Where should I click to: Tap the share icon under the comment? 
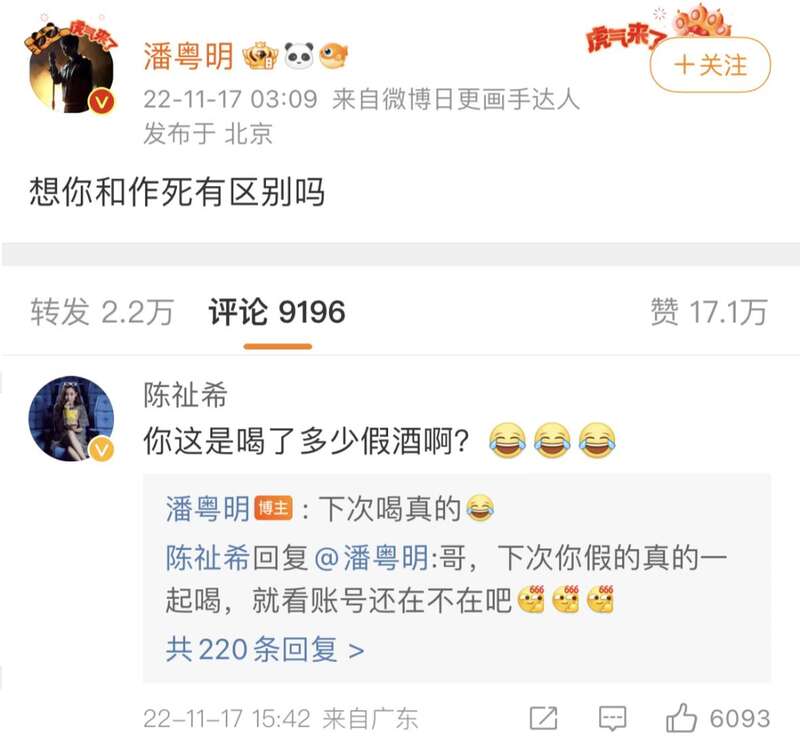pyautogui.click(x=543, y=719)
